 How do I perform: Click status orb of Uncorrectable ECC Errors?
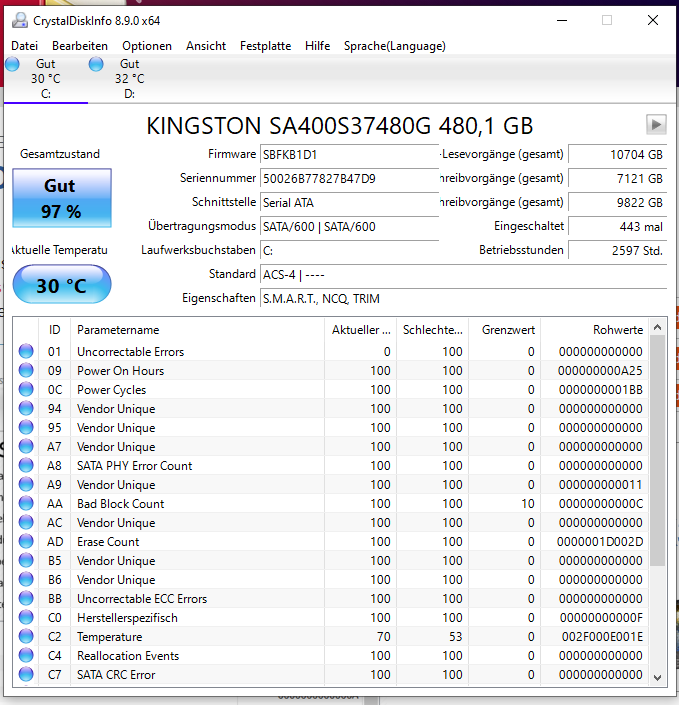(26, 598)
